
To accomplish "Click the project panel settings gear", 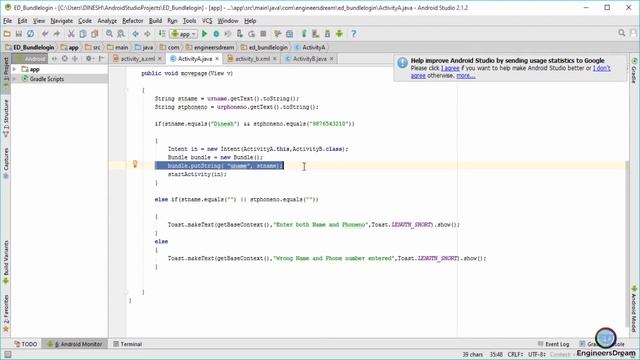I will point(89,59).
